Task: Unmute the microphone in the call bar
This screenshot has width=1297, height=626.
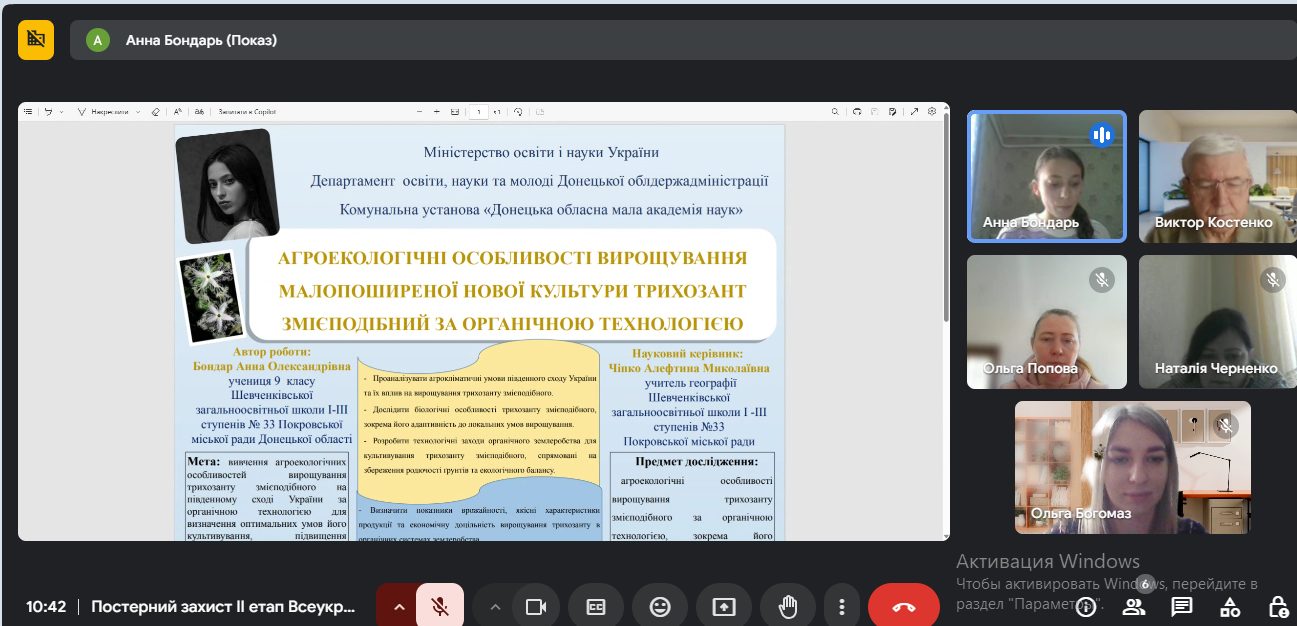Action: pyautogui.click(x=439, y=606)
